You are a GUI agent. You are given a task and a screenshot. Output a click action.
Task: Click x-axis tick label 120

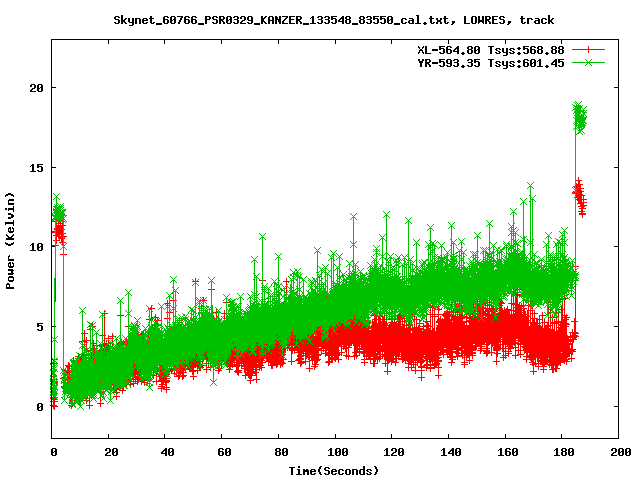pos(394,452)
